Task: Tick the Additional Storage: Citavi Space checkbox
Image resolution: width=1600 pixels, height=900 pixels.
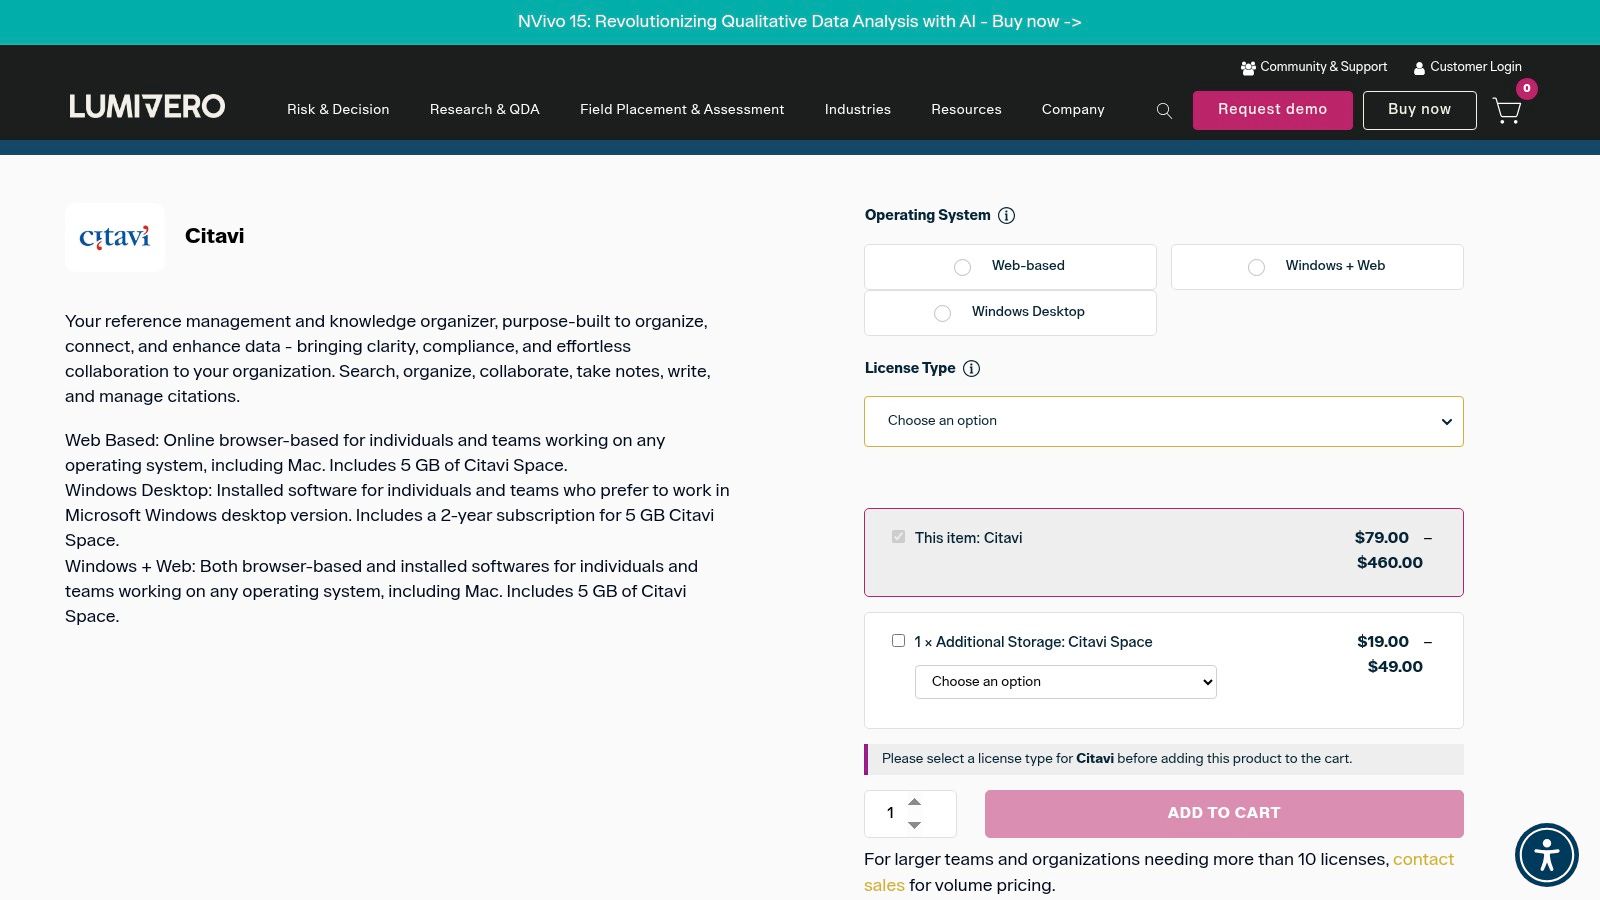Action: [898, 641]
